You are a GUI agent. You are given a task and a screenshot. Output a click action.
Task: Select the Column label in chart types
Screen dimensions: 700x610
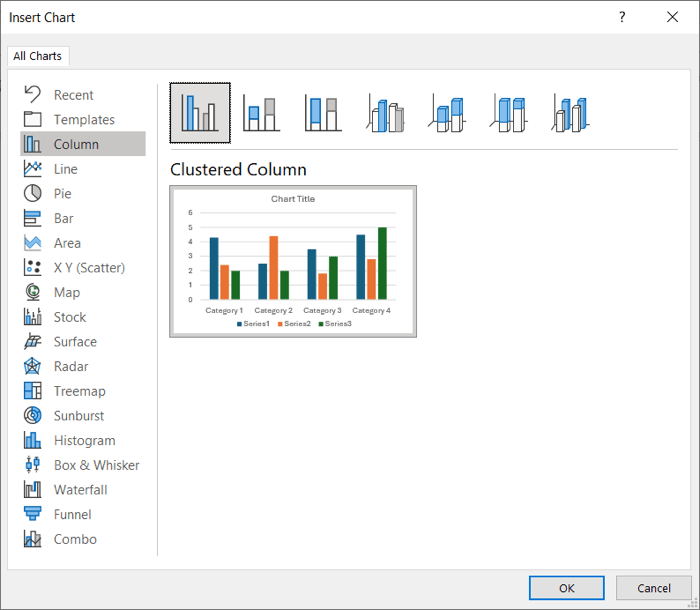click(76, 144)
